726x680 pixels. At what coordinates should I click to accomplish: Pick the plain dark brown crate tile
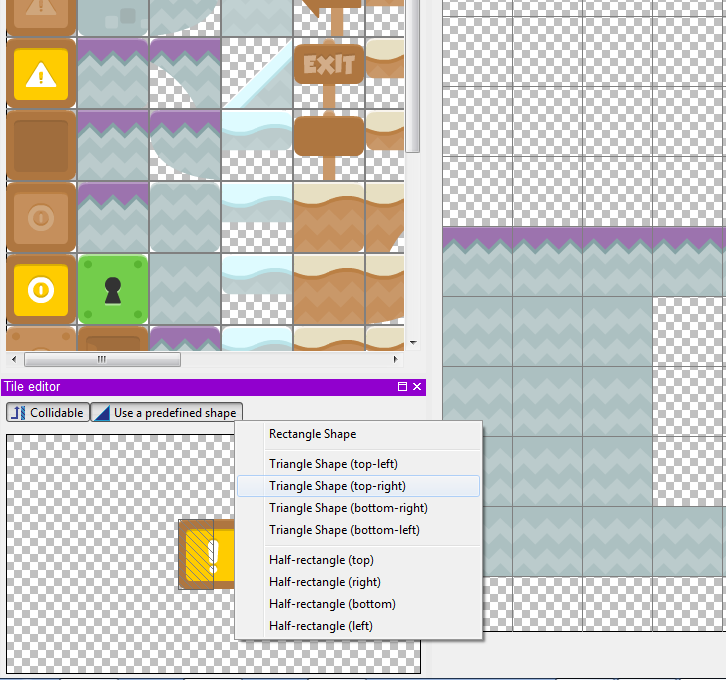(41, 145)
